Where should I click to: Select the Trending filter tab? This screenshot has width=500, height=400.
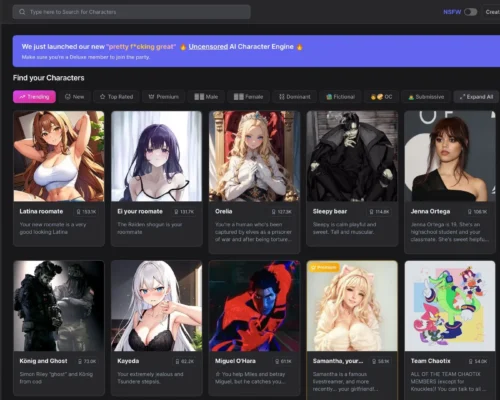tap(34, 97)
